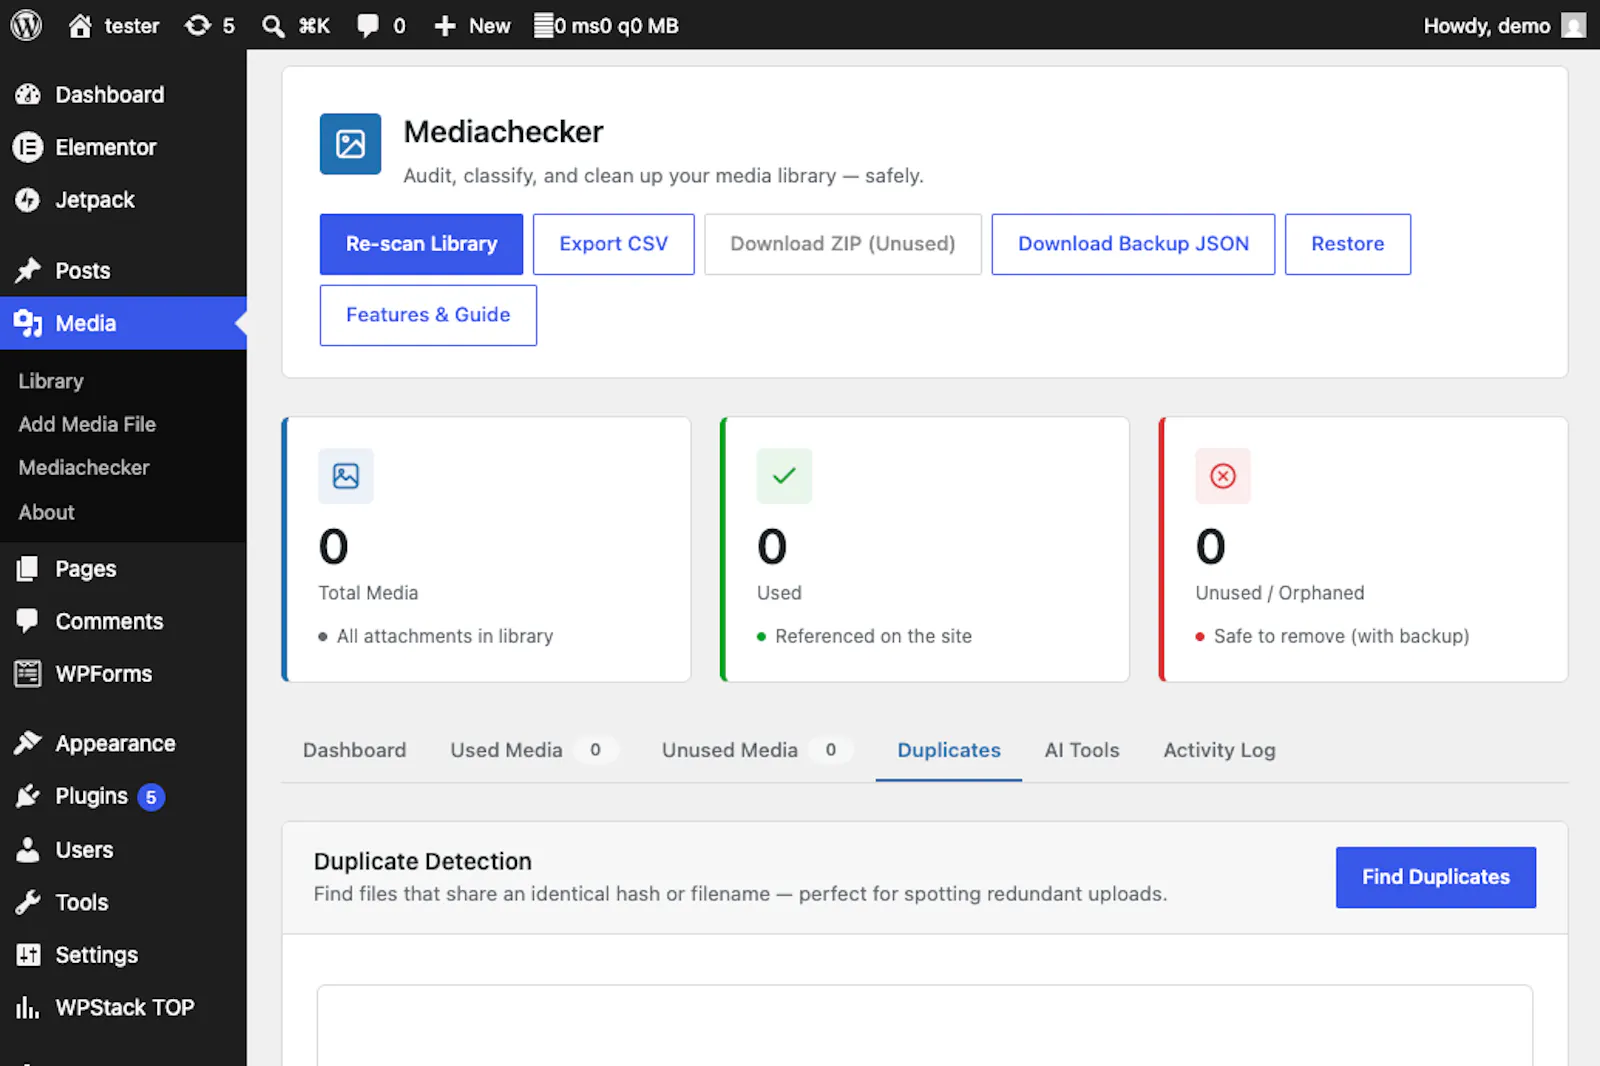
Task: Open the New content menu
Action: click(x=472, y=26)
